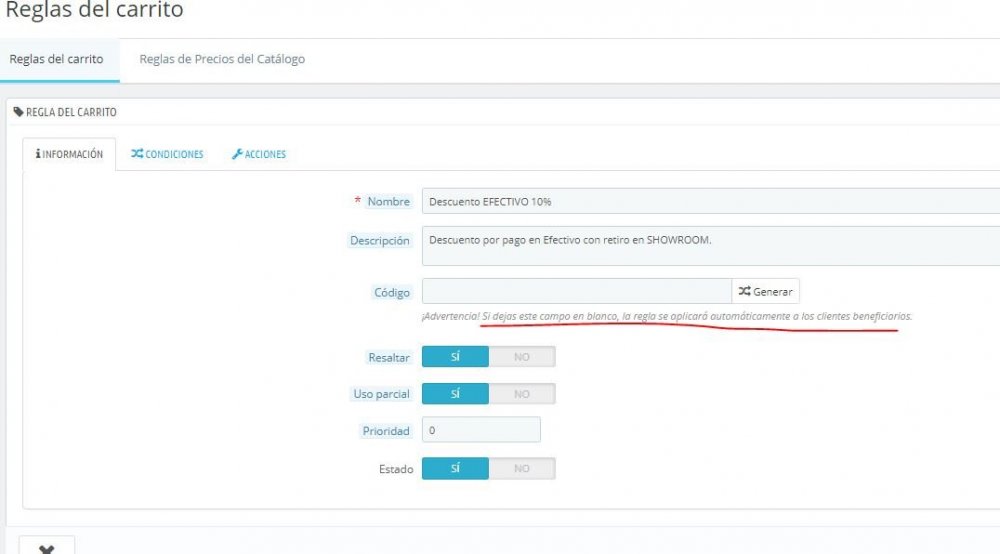Click the X cancel icon at bottom

click(x=47, y=548)
